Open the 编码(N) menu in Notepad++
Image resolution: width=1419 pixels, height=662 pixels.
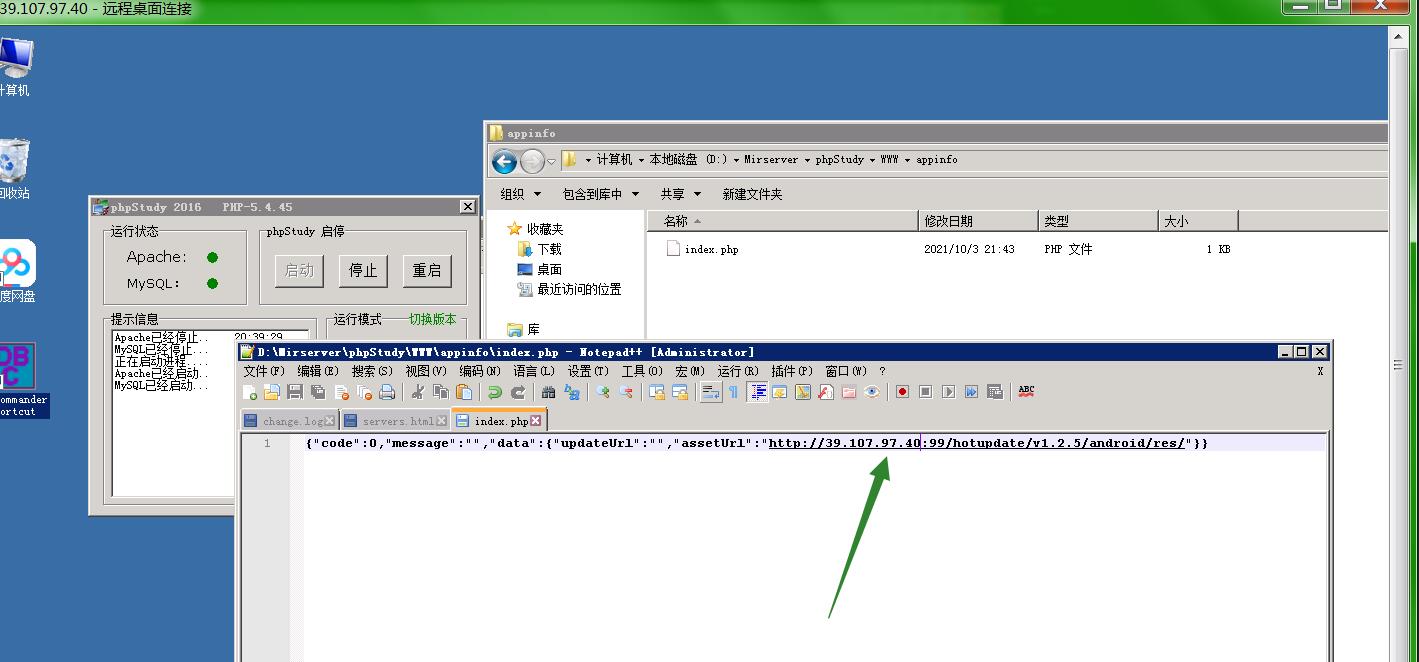pyautogui.click(x=479, y=371)
